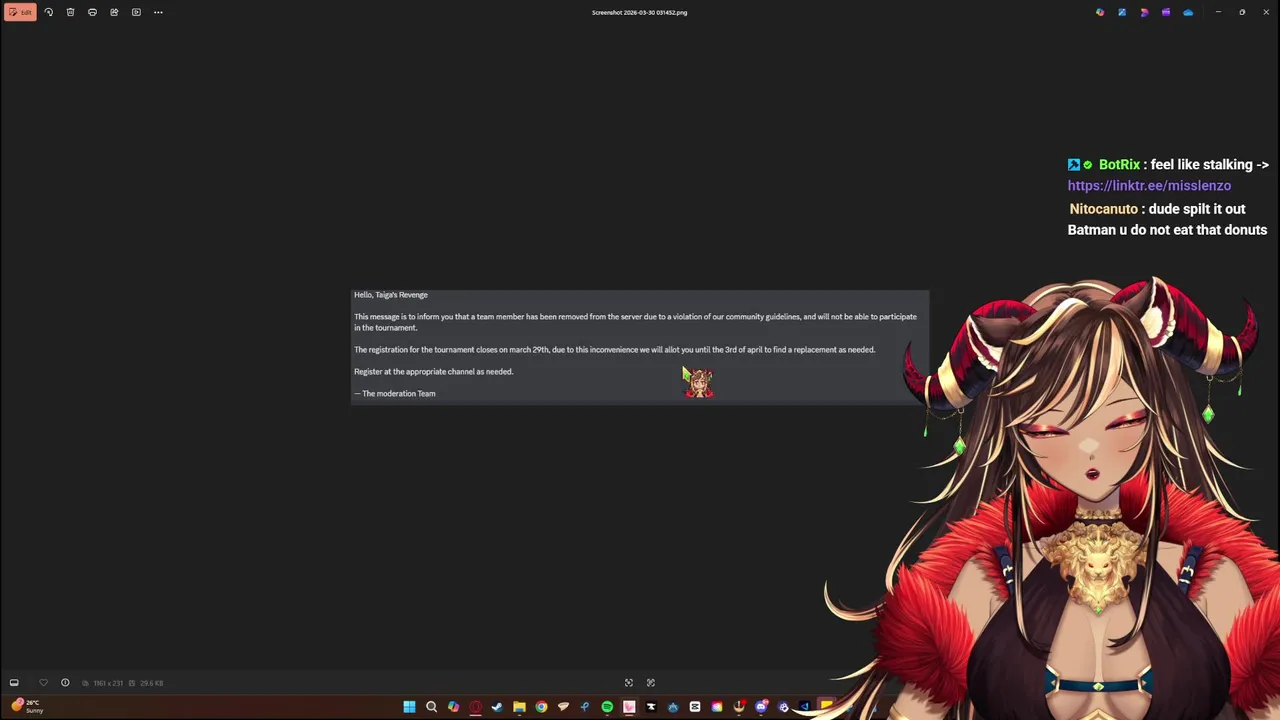Open the linktr.ee/misslenzo link in chat
1280x720 pixels.
pos(1149,186)
